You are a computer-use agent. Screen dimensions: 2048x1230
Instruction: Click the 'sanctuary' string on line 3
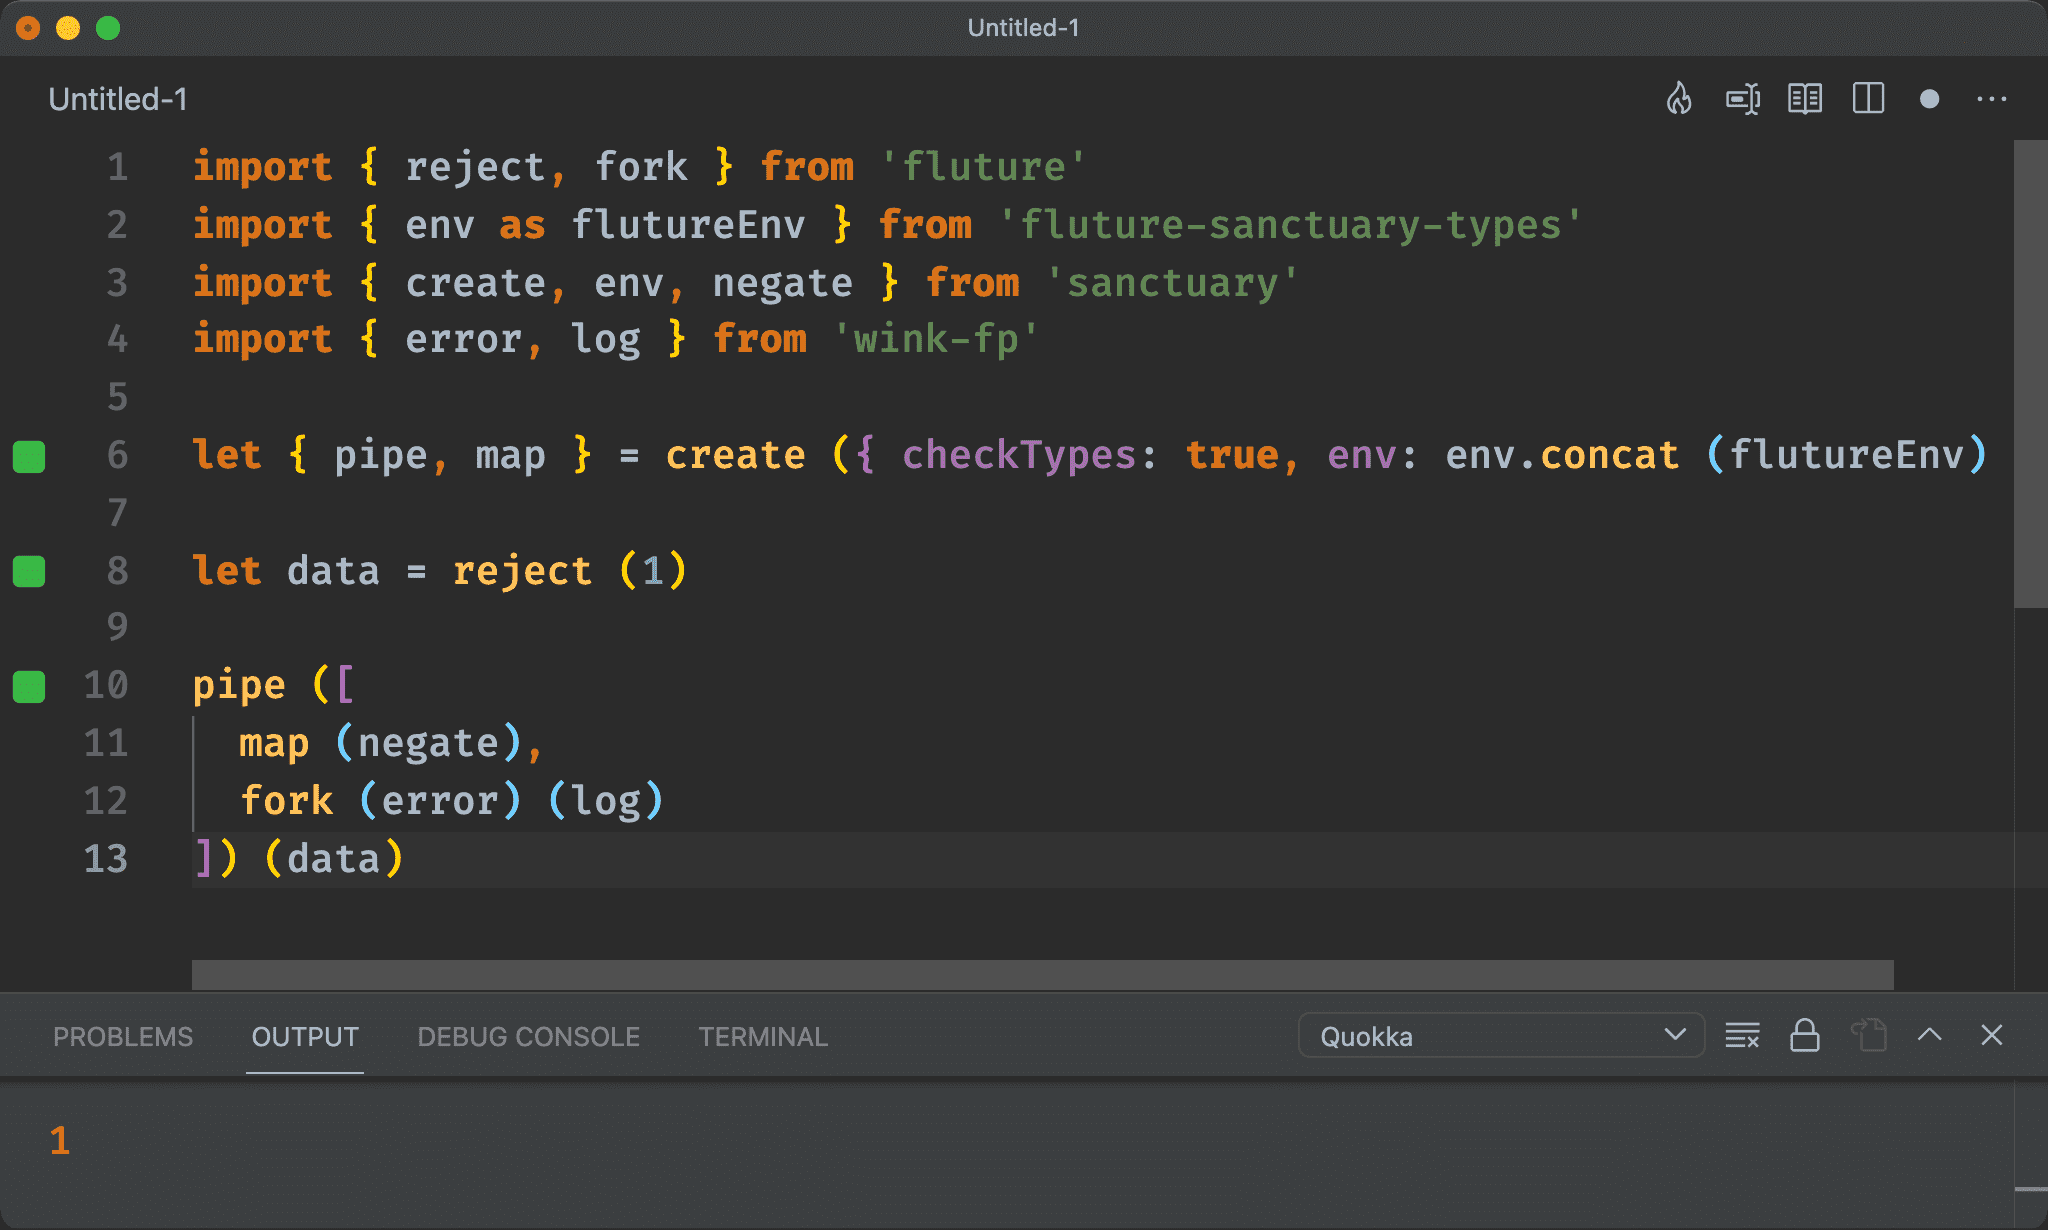1172,283
